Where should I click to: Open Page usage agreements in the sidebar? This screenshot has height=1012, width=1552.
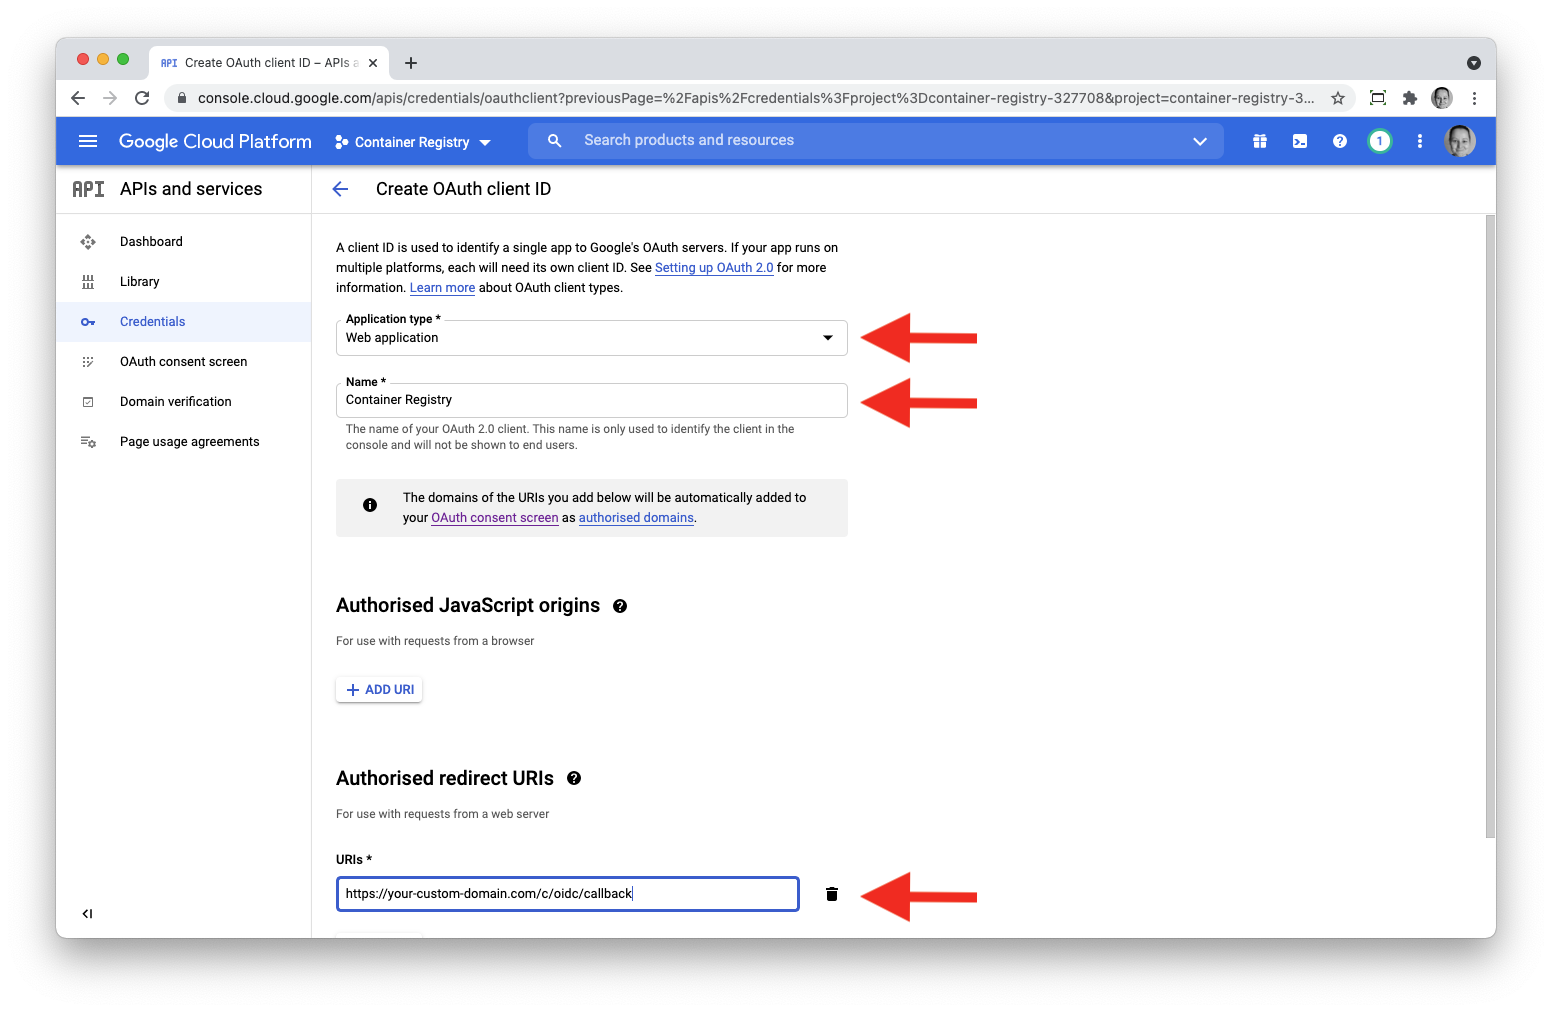[x=184, y=442]
